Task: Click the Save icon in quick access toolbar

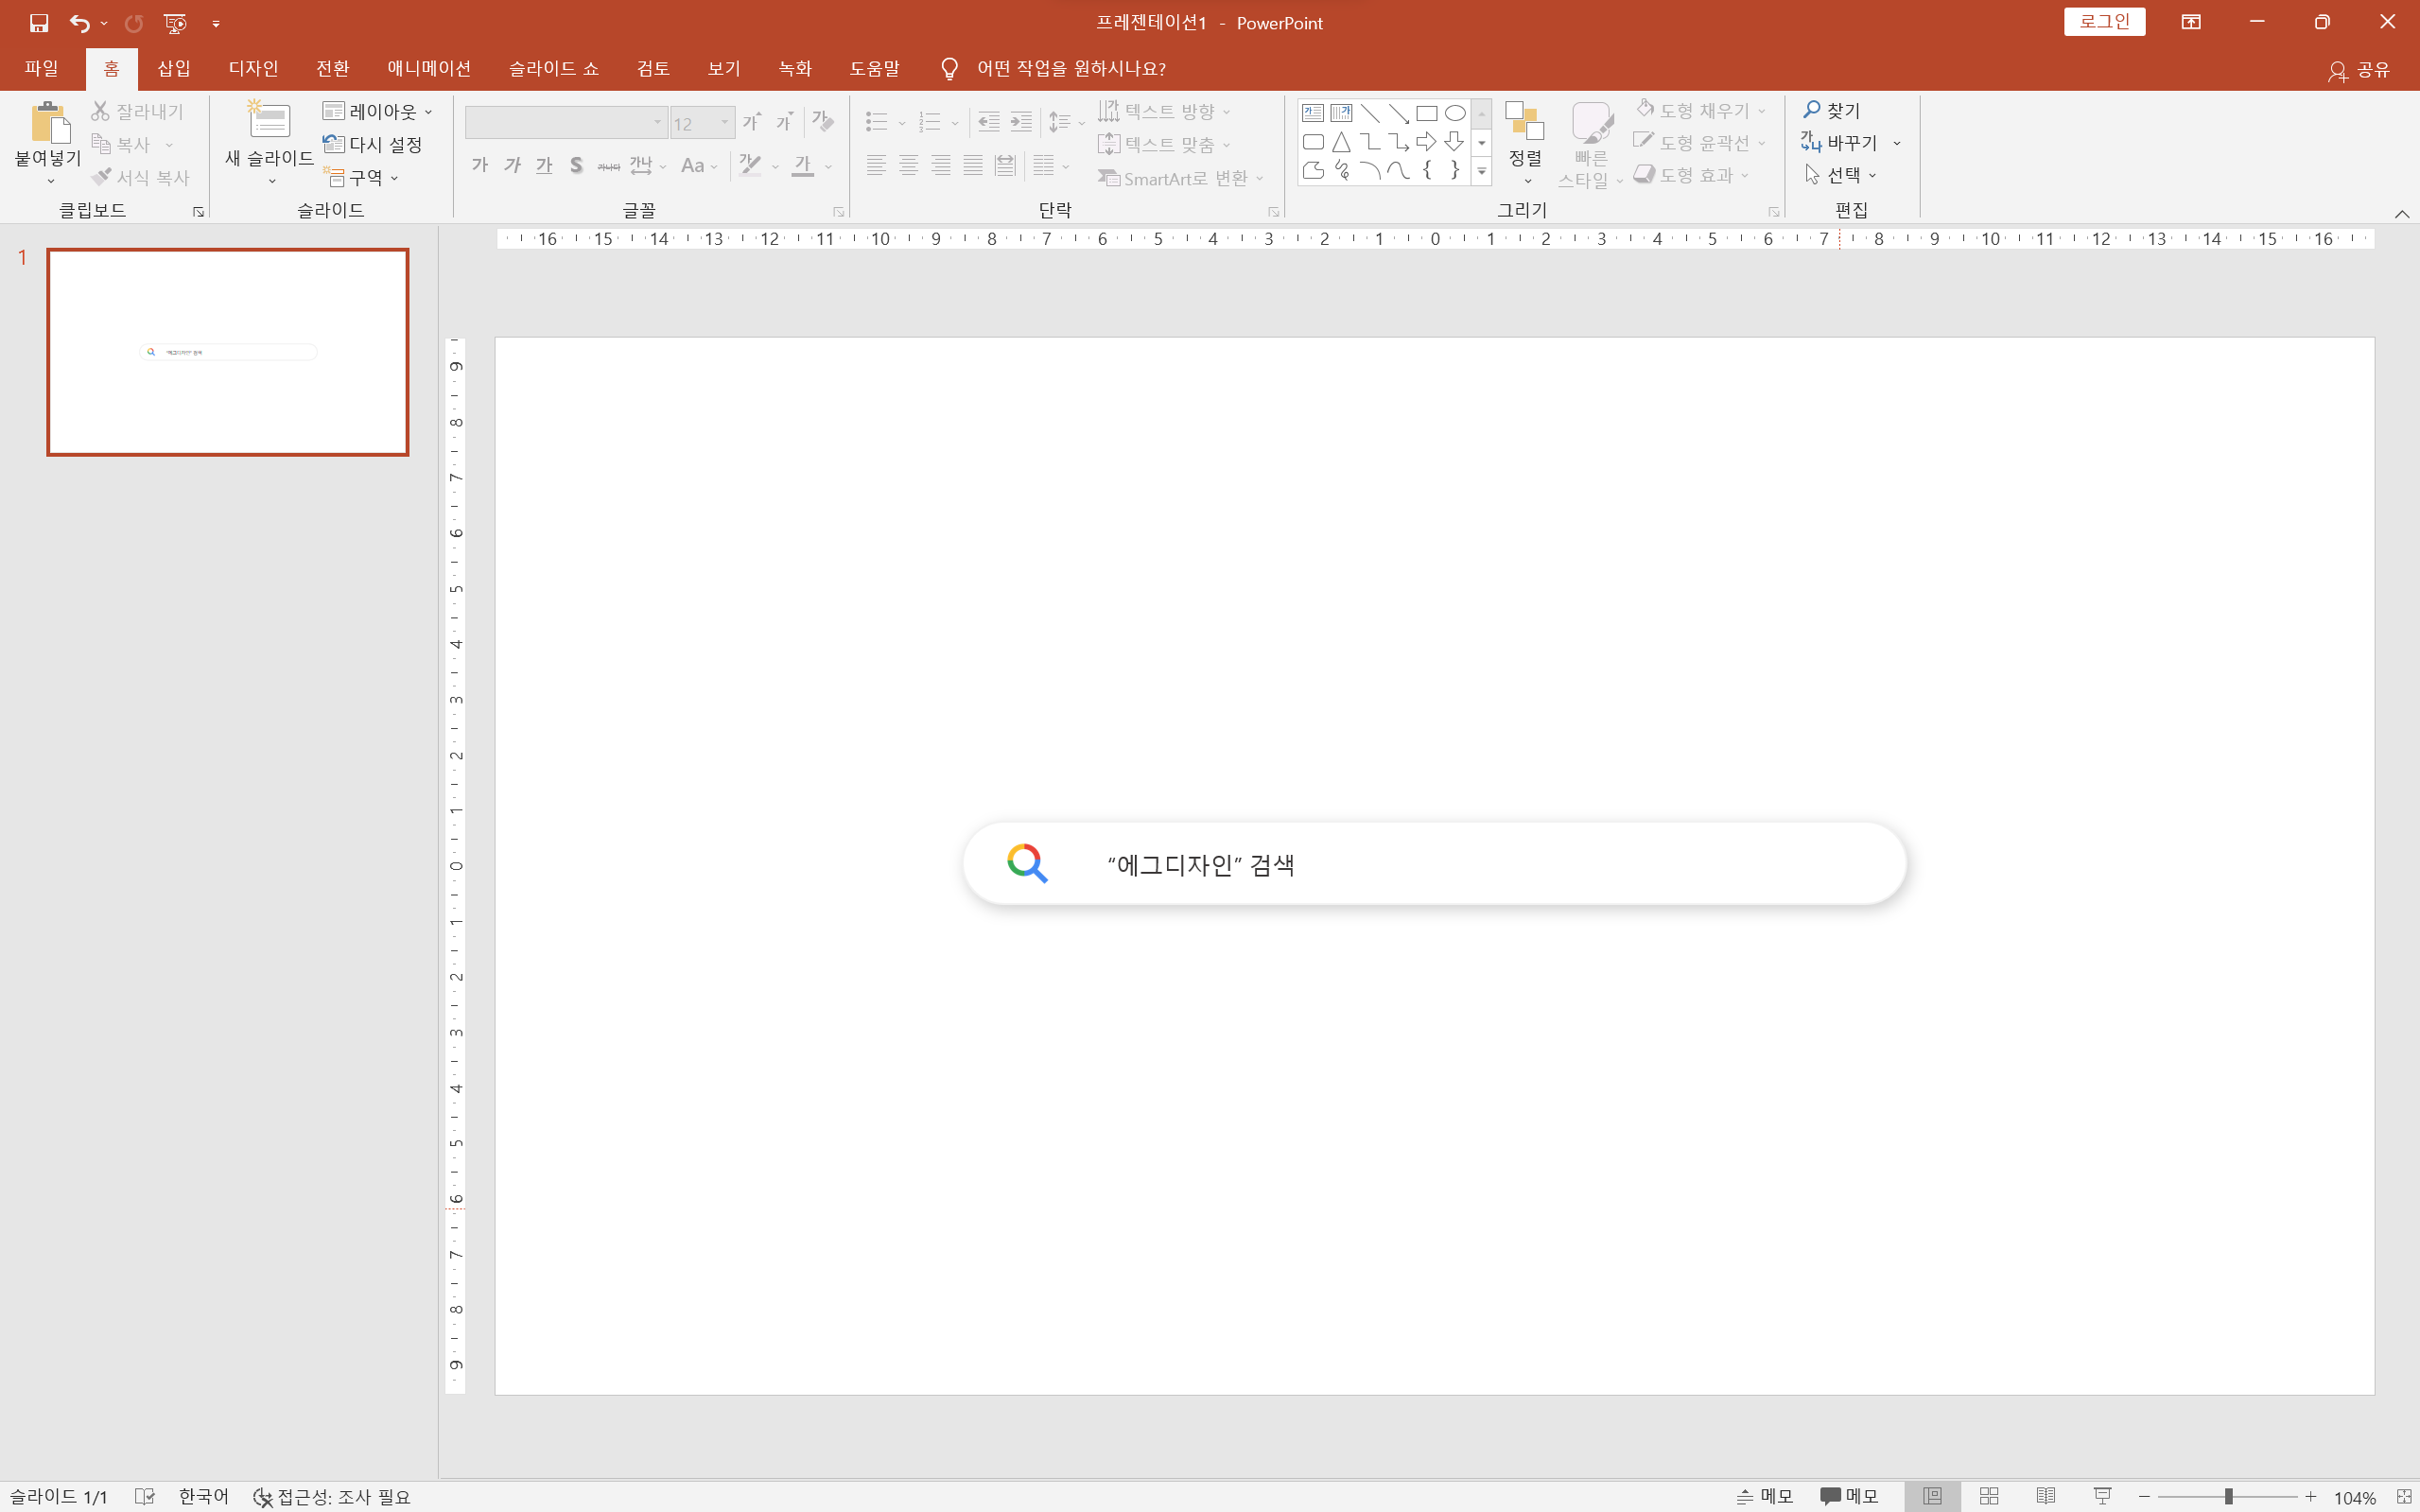Action: (39, 22)
